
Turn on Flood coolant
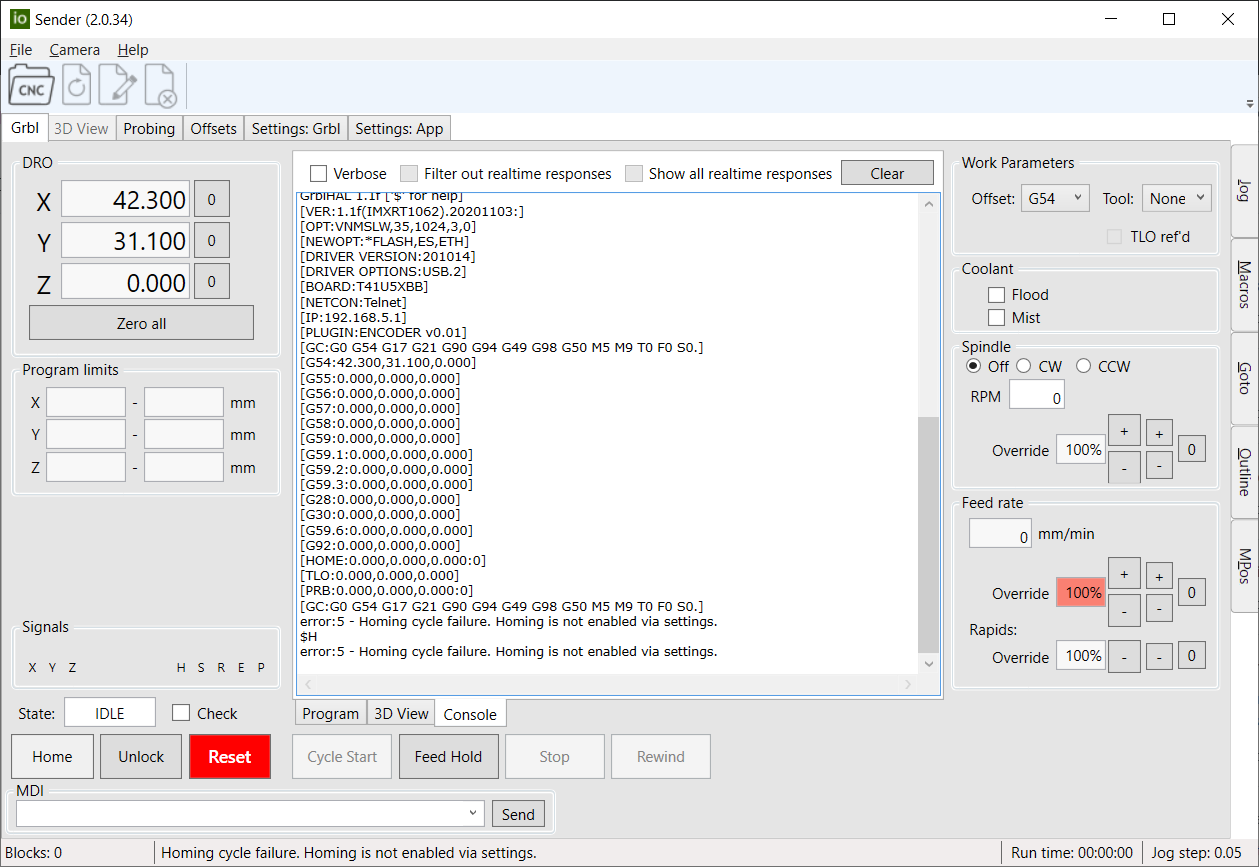point(996,295)
